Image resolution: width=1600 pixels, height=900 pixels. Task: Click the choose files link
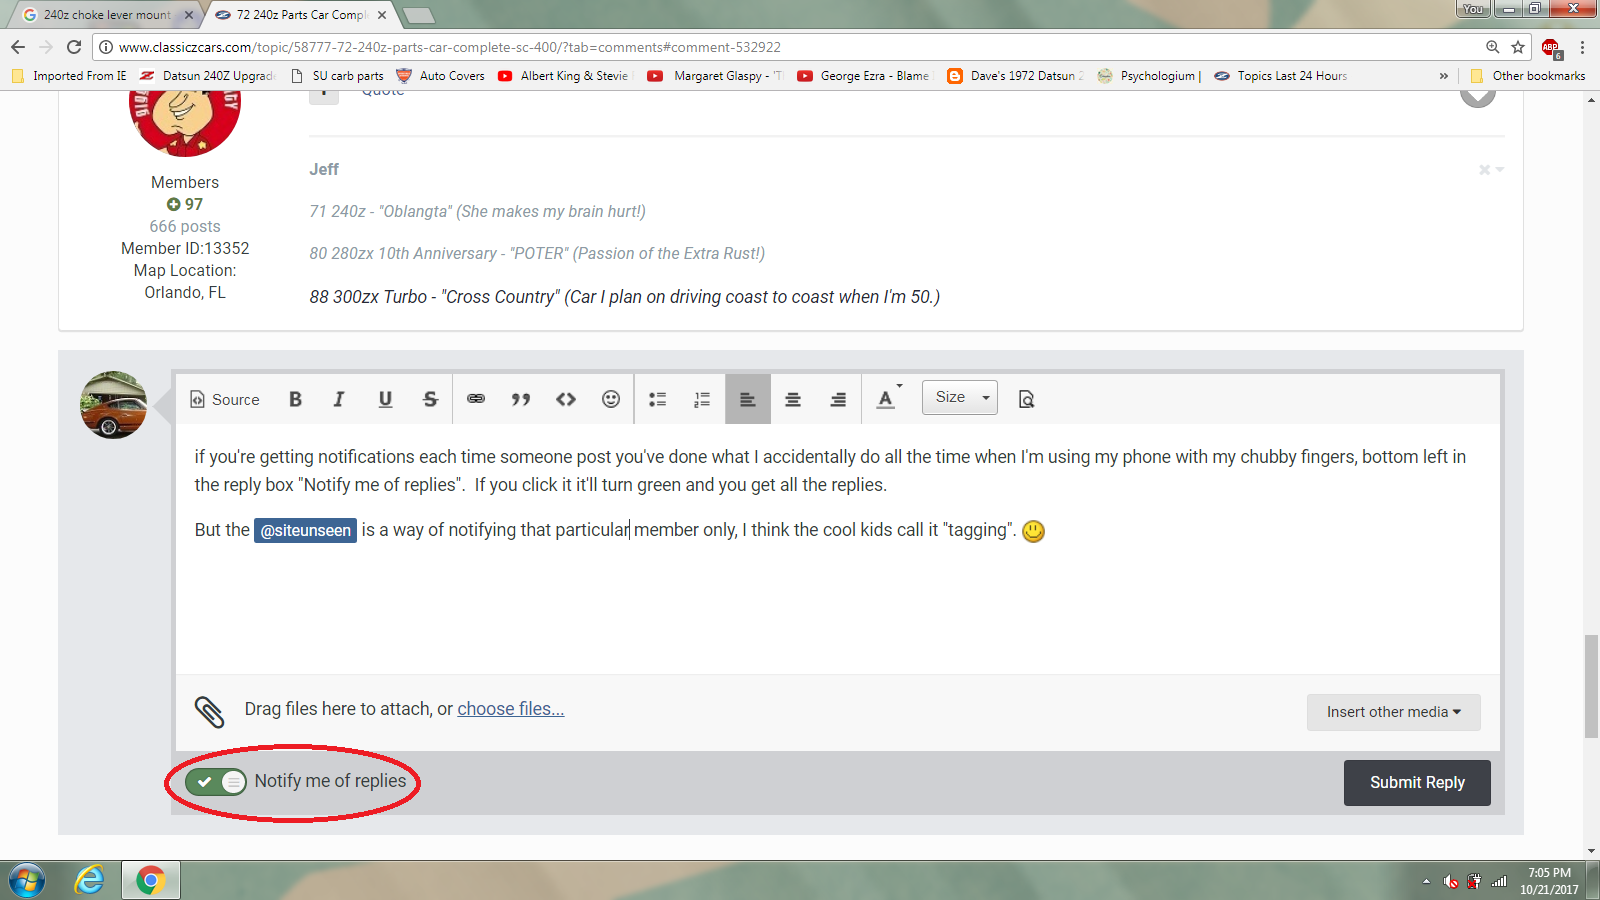tap(511, 709)
